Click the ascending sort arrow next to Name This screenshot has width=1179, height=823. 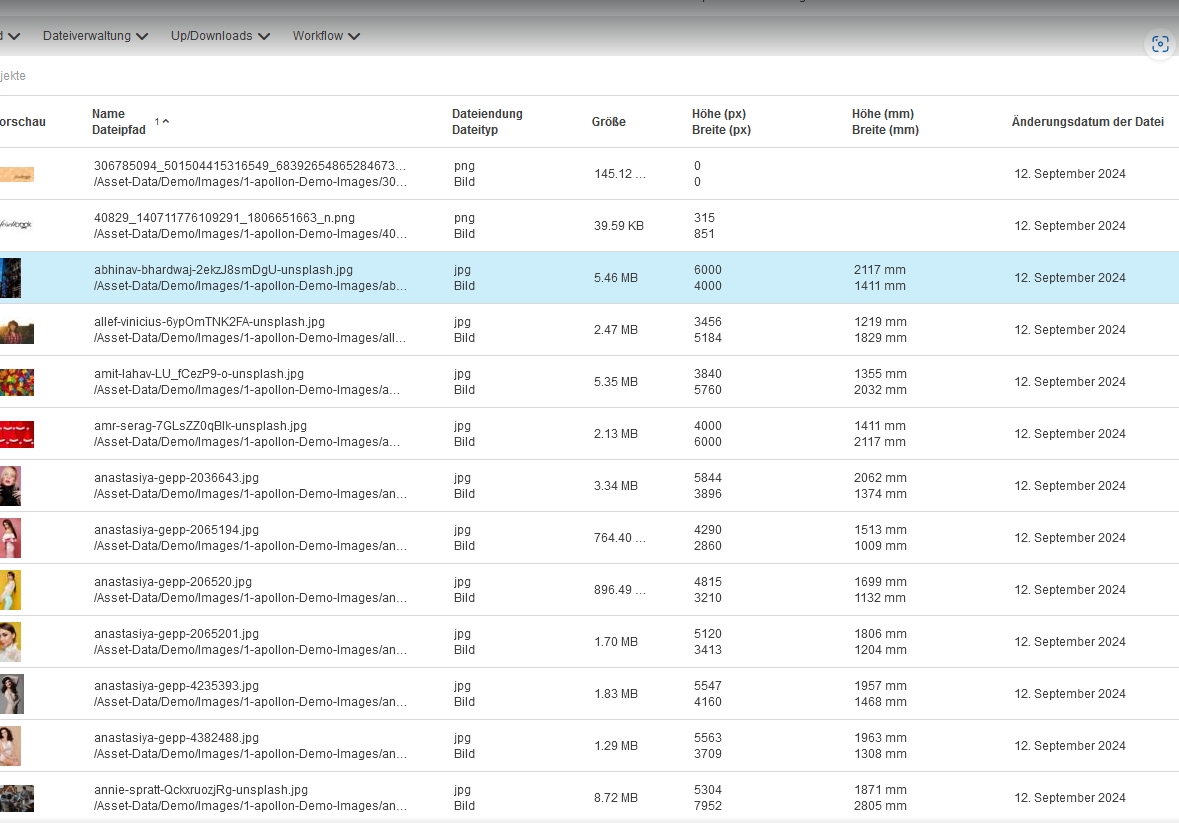click(165, 121)
